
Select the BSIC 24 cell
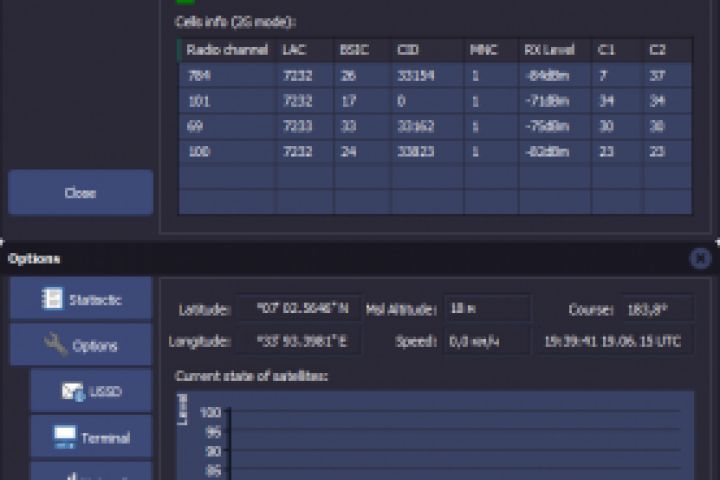[362, 152]
